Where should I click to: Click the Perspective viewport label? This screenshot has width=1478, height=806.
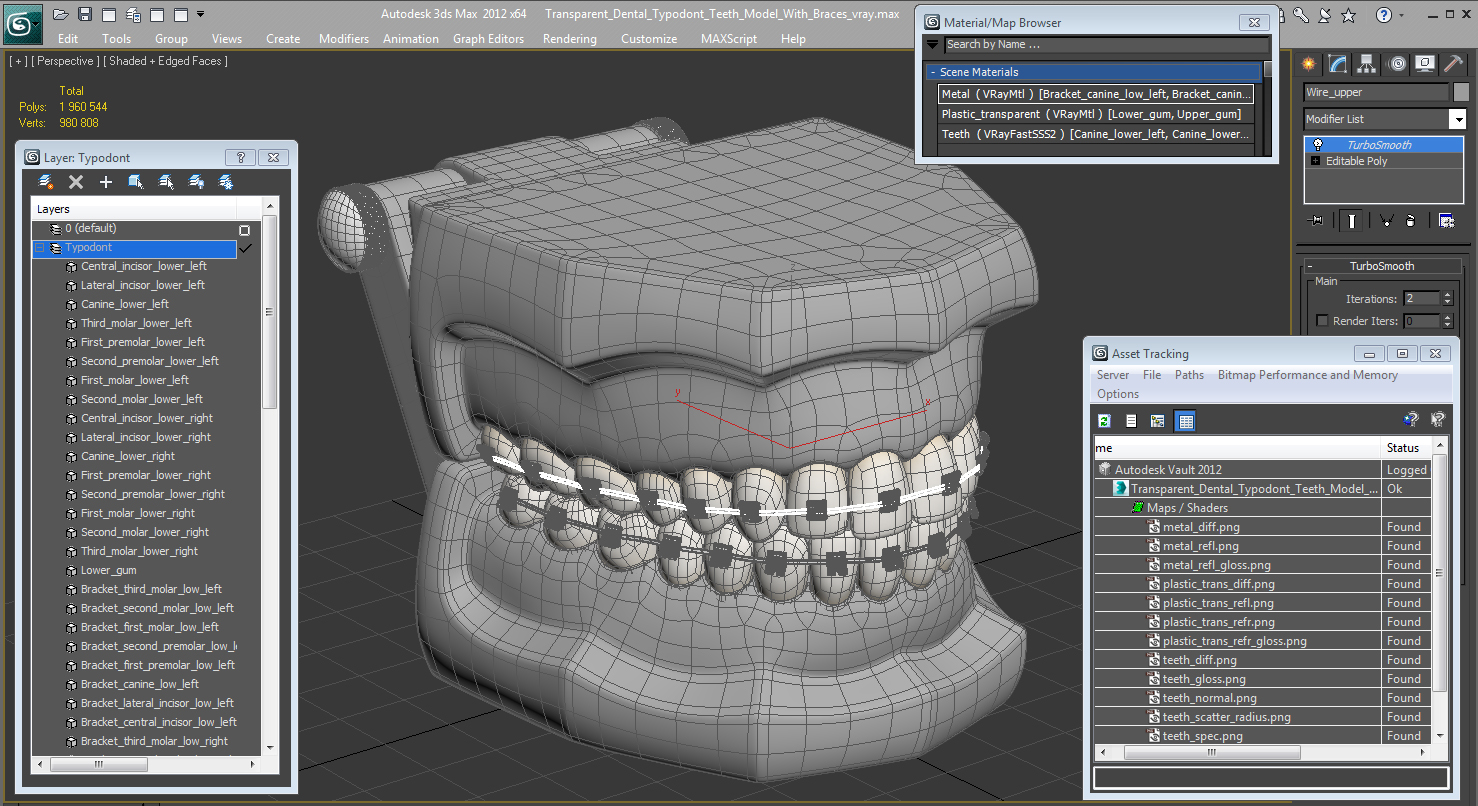(63, 61)
